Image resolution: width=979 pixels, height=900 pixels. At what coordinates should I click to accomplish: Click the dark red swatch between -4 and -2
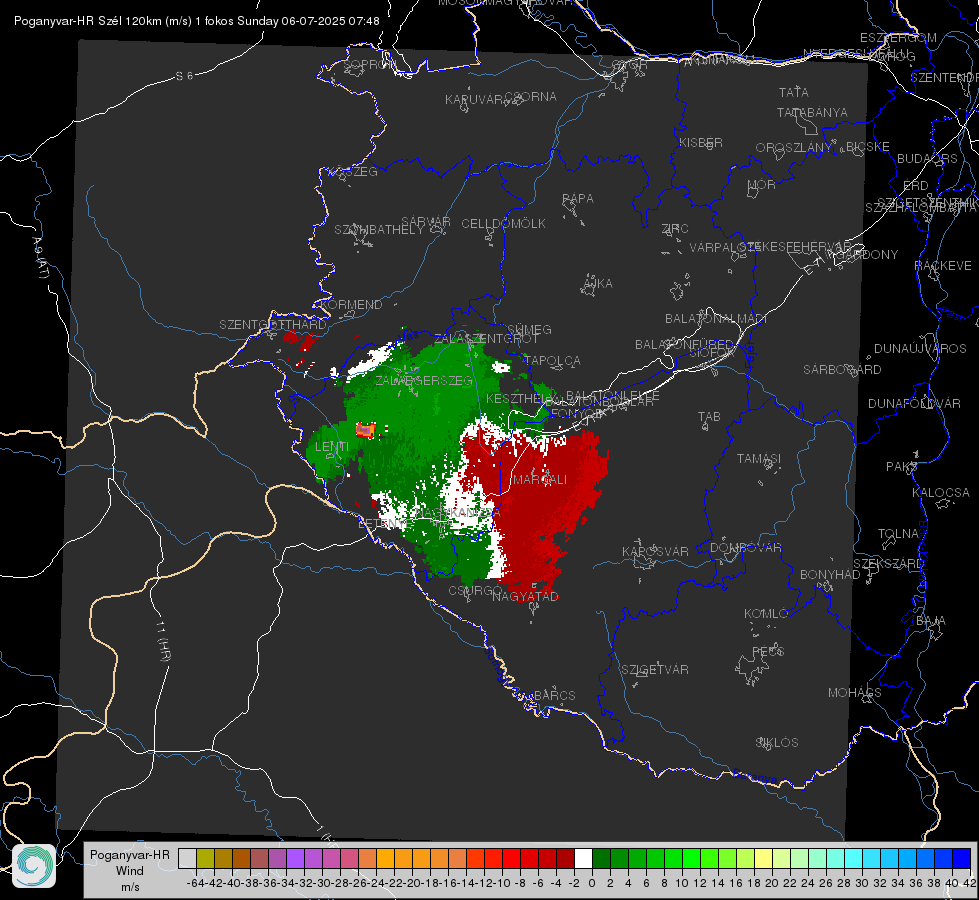pos(565,858)
